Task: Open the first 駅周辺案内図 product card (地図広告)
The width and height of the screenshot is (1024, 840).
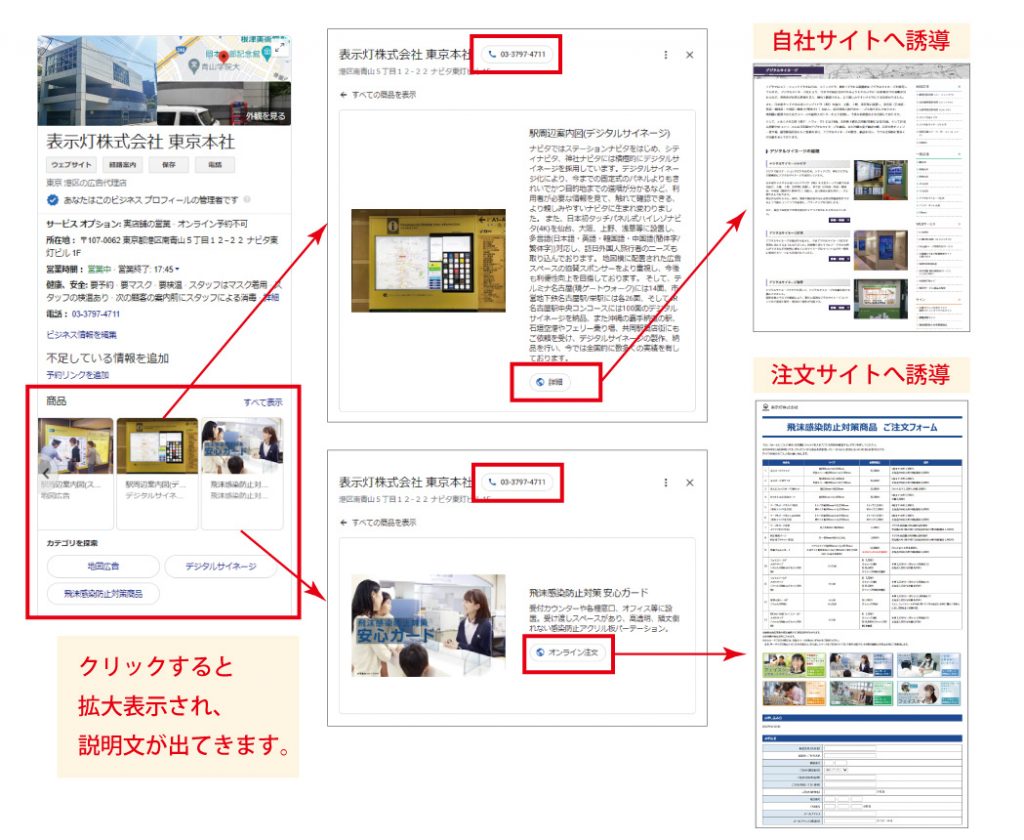Action: pos(76,473)
